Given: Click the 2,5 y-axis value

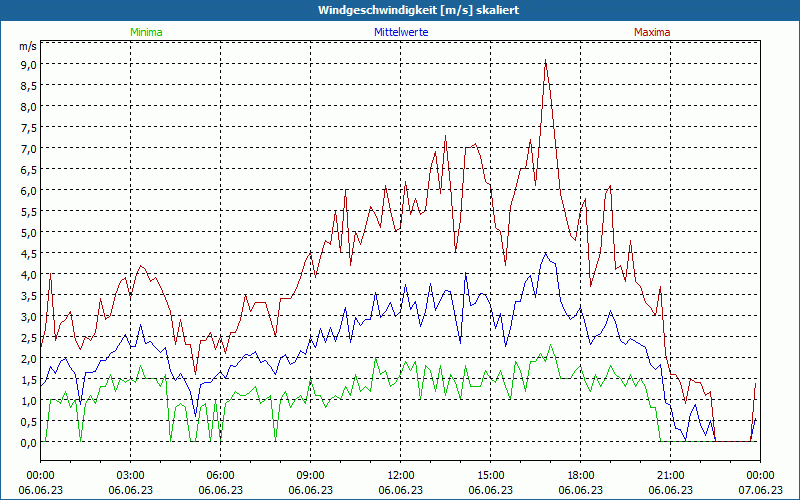Looking at the screenshot, I should click(x=28, y=338).
